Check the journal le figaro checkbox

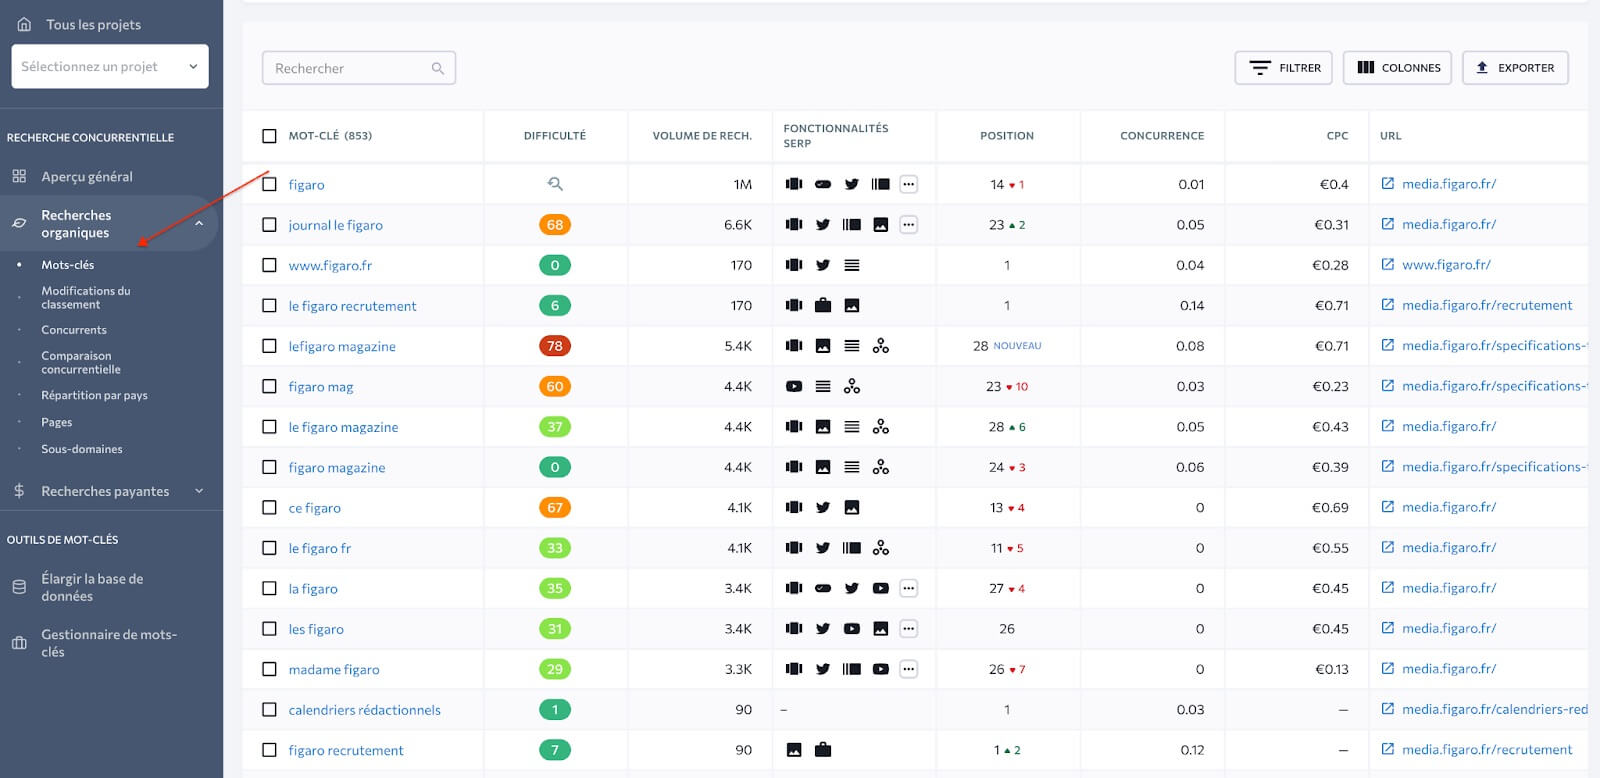(269, 225)
